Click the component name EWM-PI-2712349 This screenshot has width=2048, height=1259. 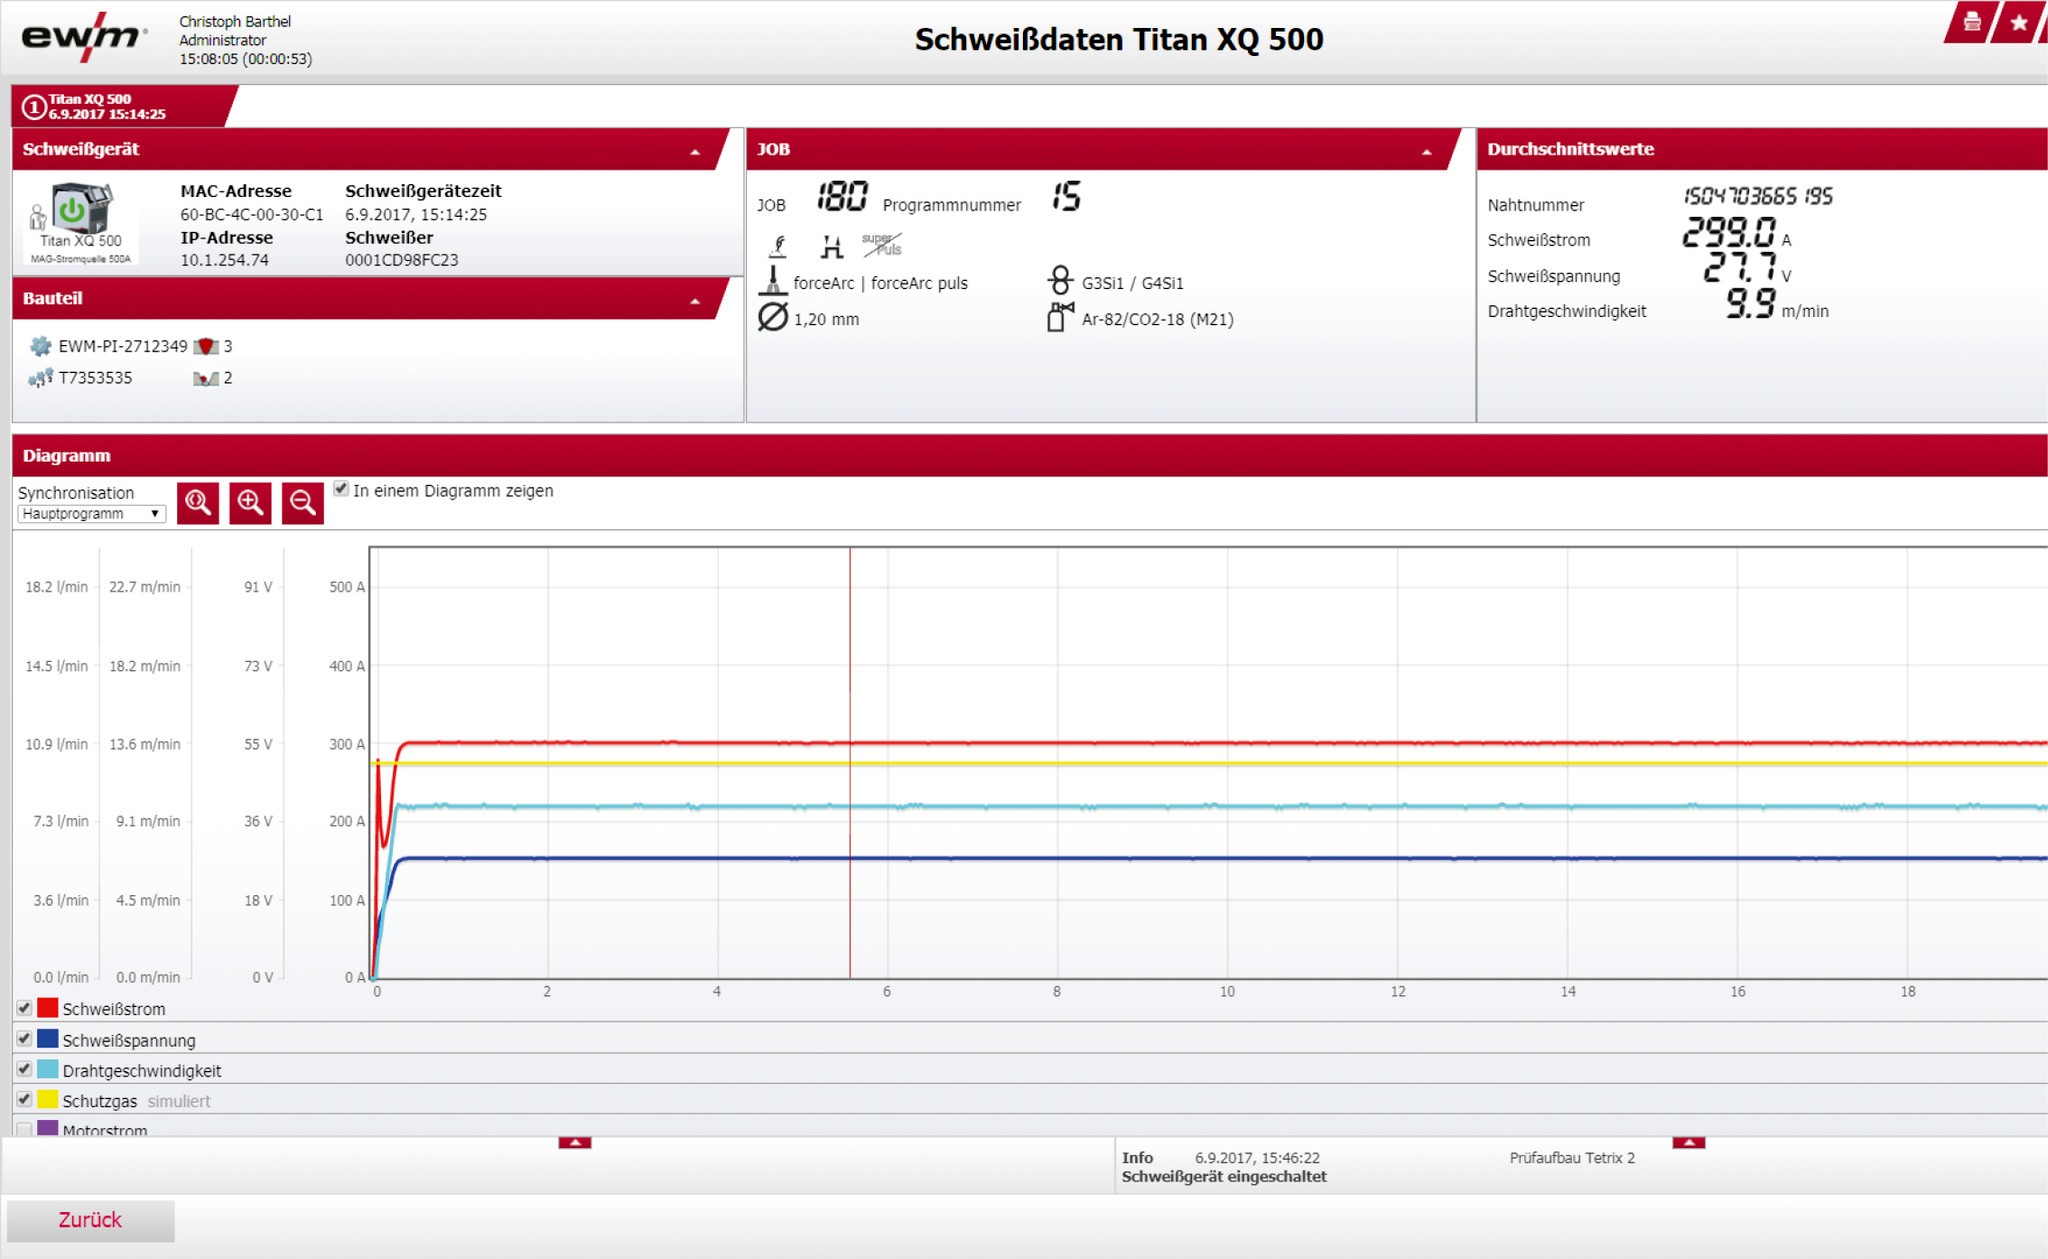click(x=123, y=346)
